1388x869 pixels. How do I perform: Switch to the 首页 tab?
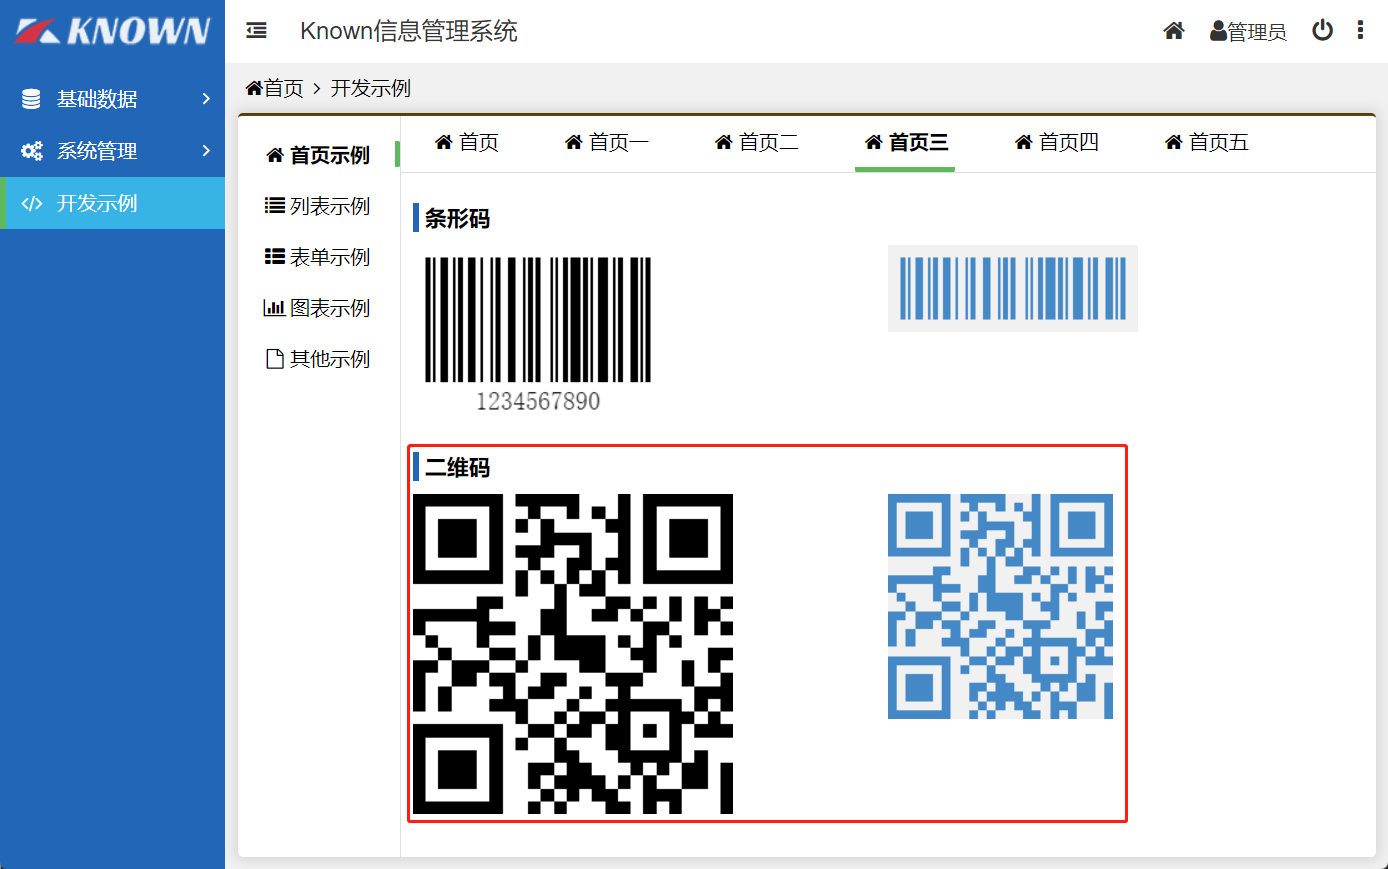coord(467,142)
